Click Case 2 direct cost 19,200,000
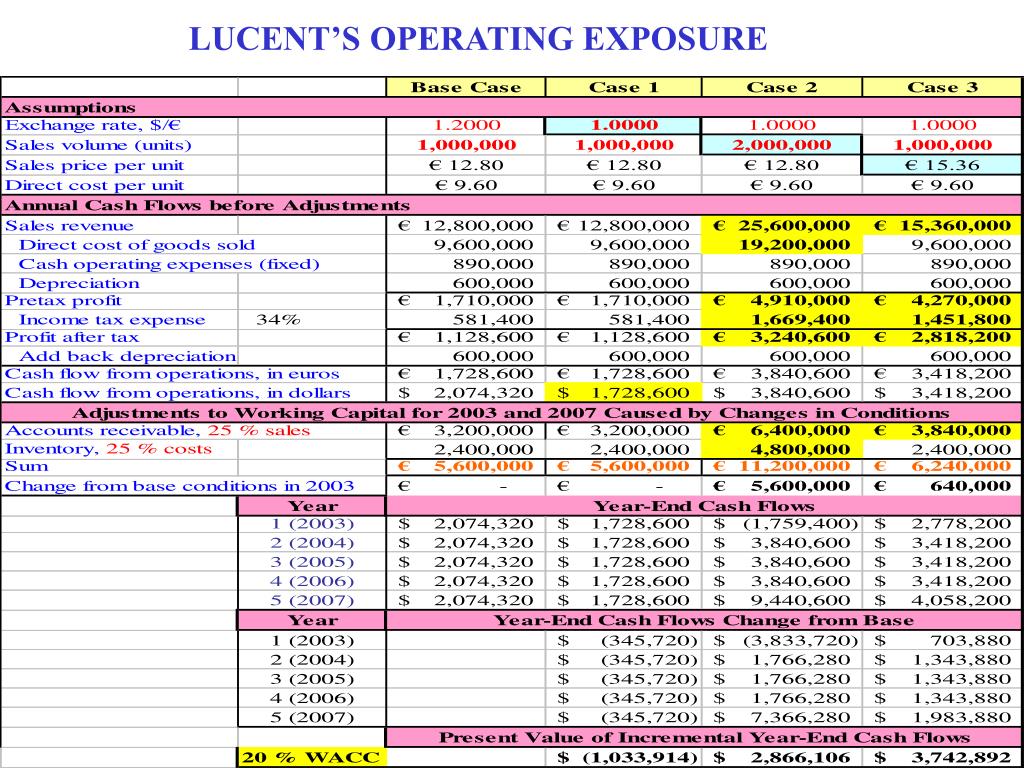 (x=782, y=245)
